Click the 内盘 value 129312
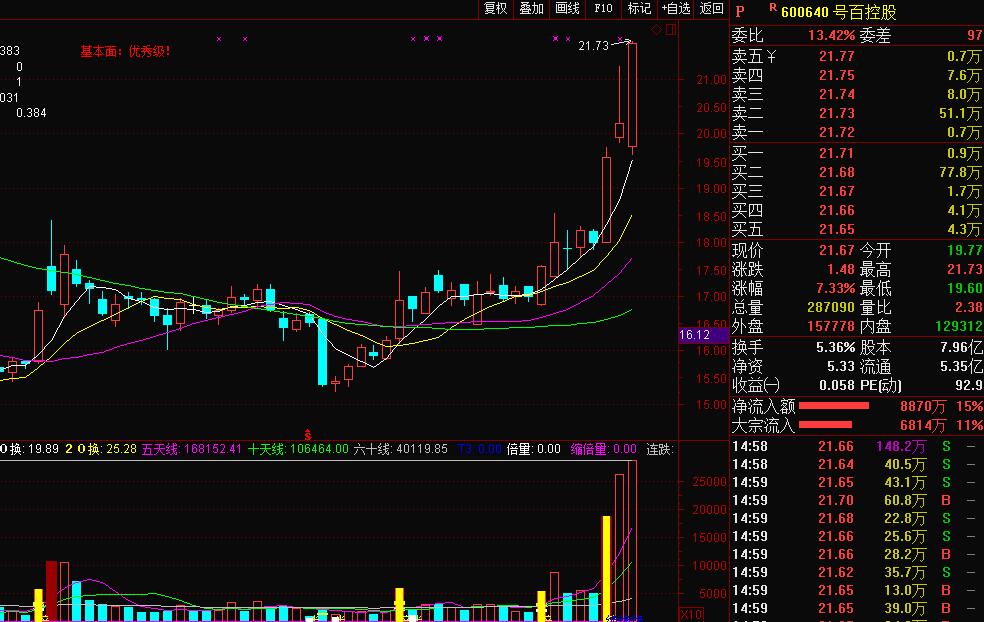Viewport: 984px width, 622px height. pos(959,326)
